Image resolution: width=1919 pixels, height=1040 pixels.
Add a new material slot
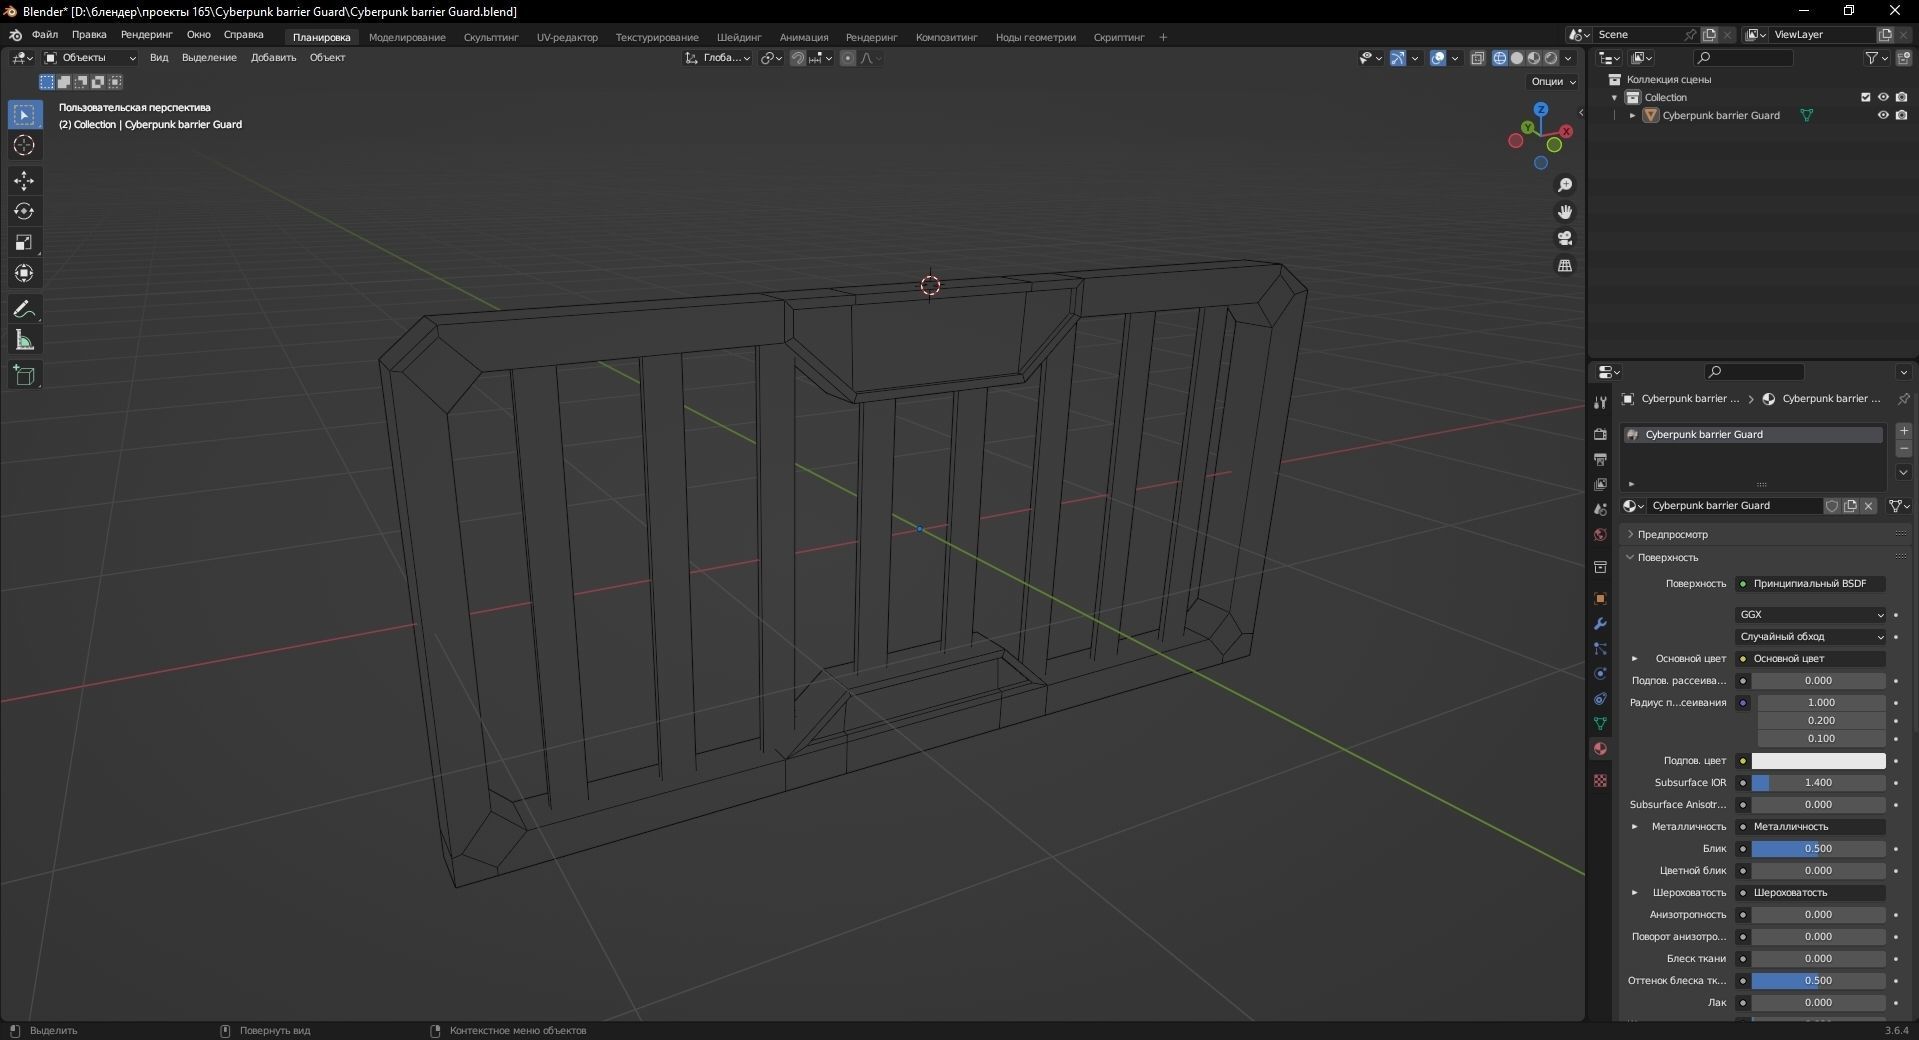pyautogui.click(x=1904, y=431)
